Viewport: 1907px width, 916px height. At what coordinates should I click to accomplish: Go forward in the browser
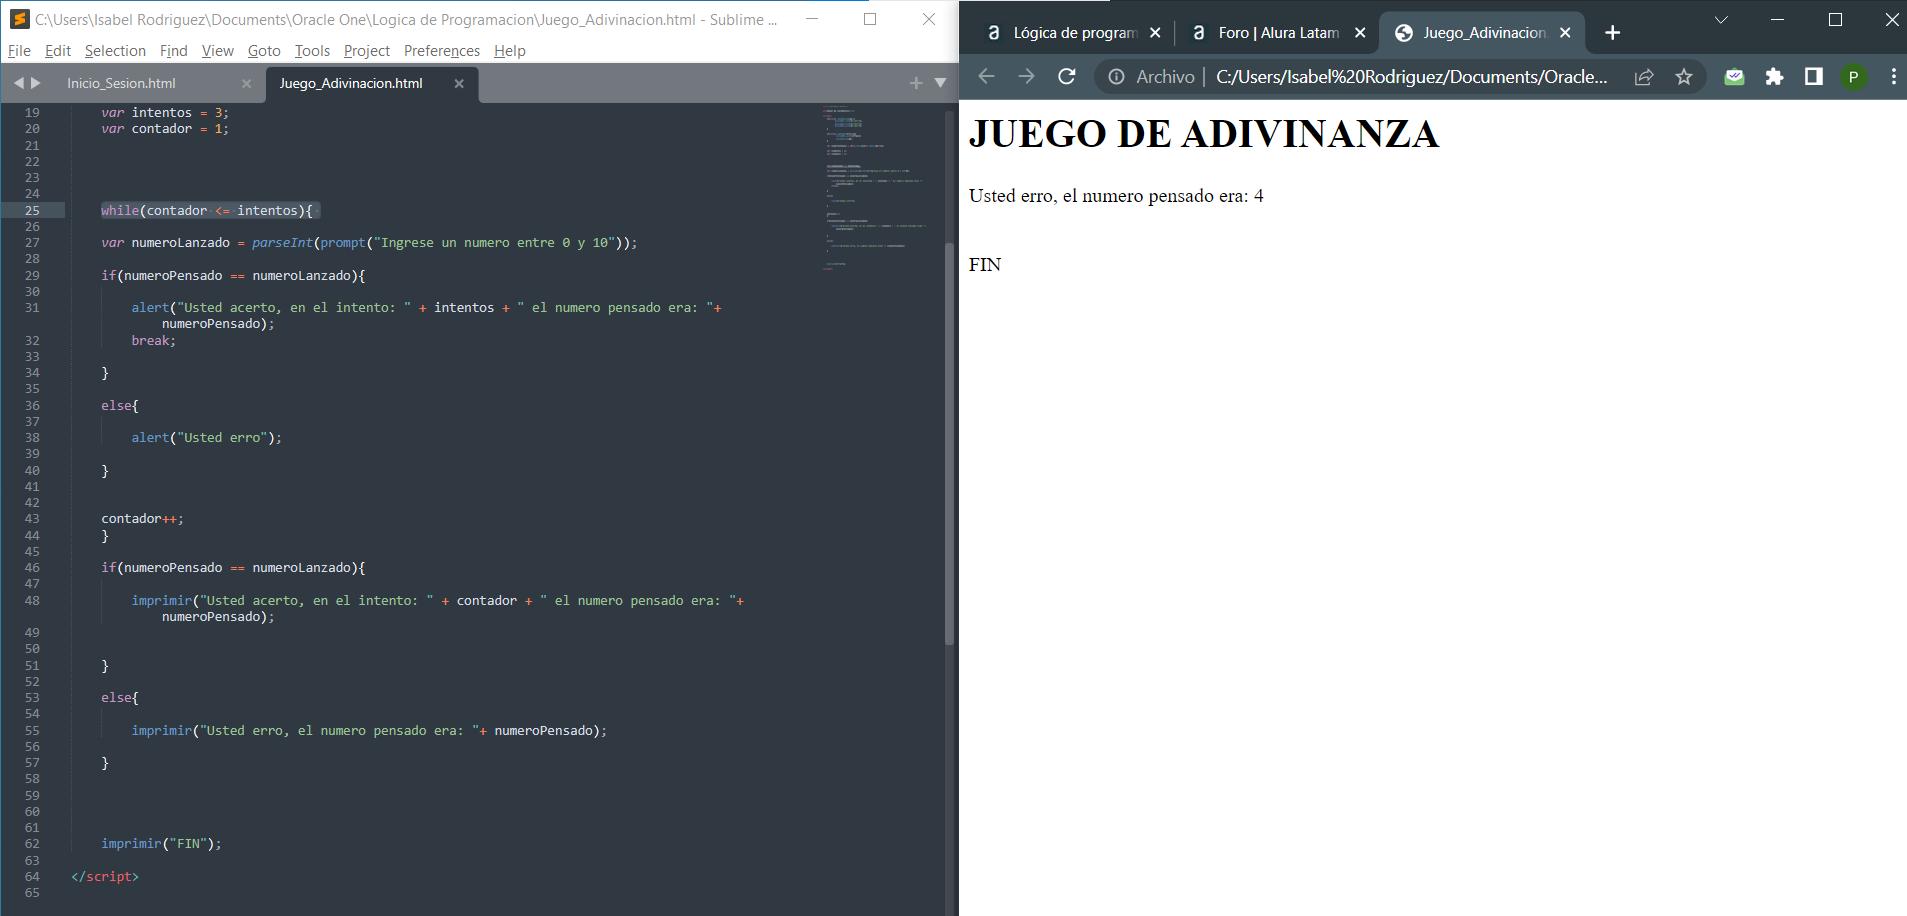tap(1026, 76)
